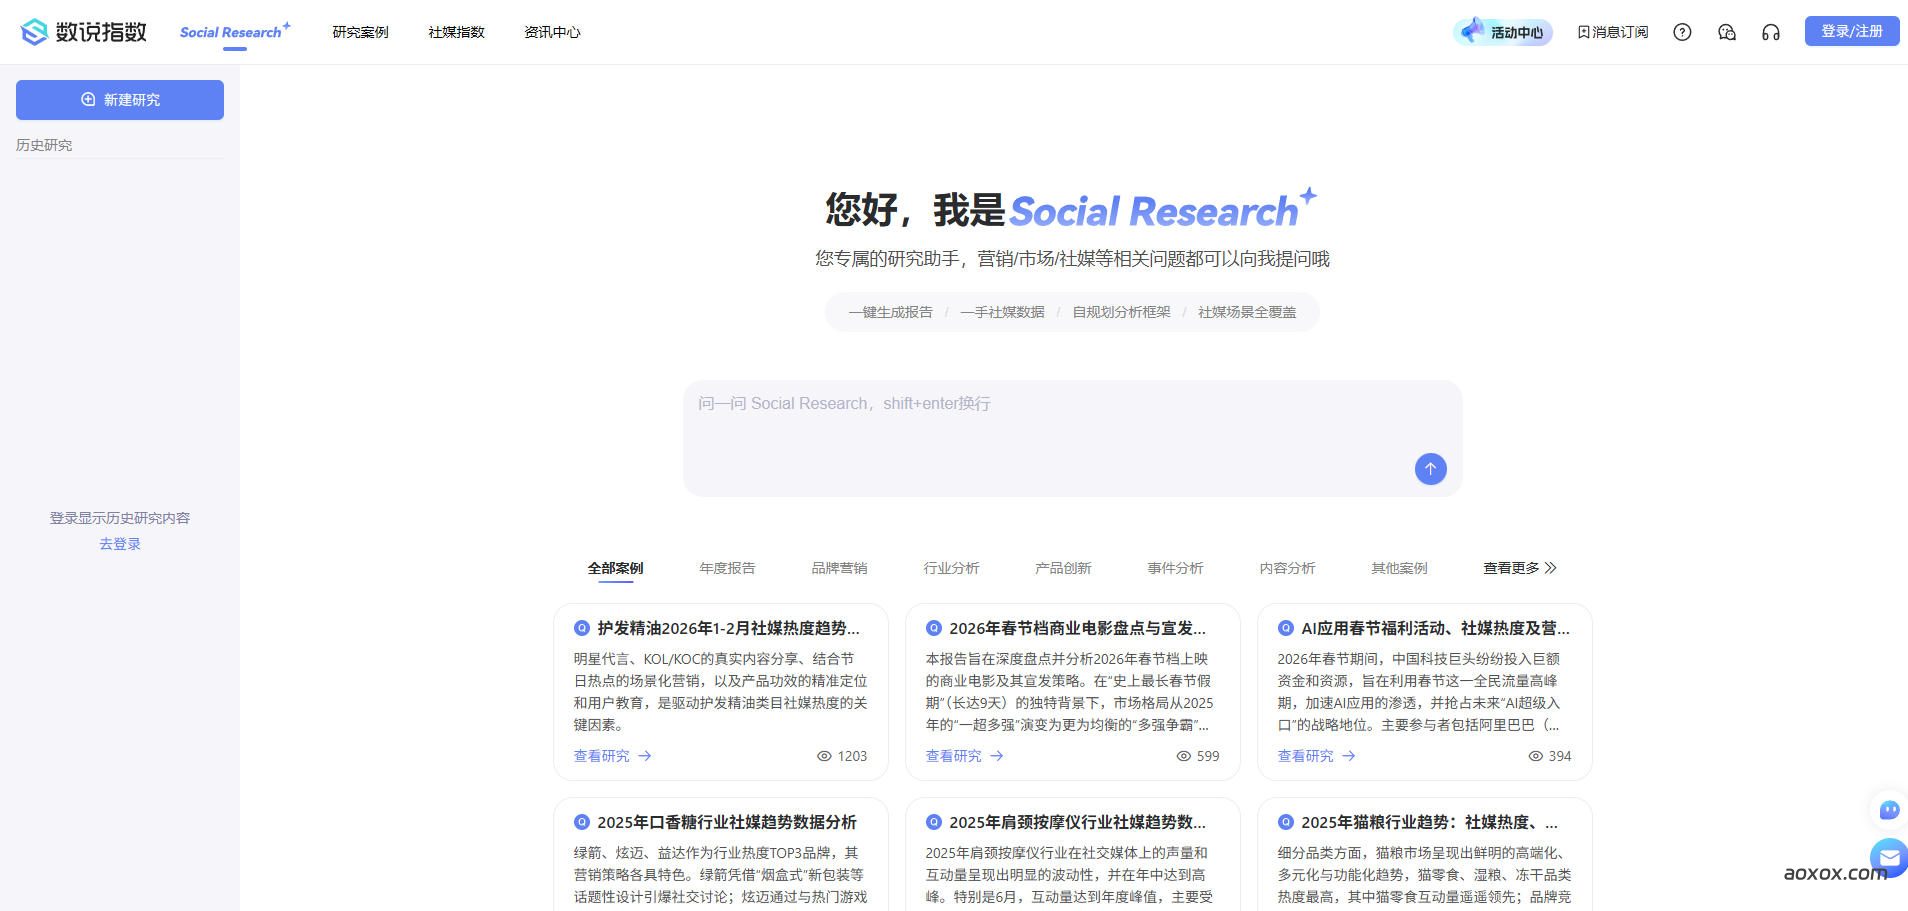Select the 品牌营销 tab
Screen dimensions: 1908x911
coord(839,568)
